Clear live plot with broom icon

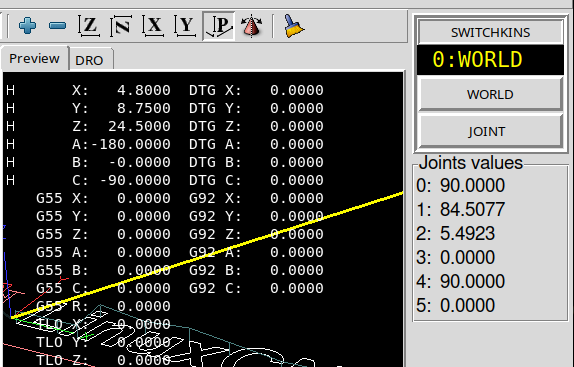294,26
